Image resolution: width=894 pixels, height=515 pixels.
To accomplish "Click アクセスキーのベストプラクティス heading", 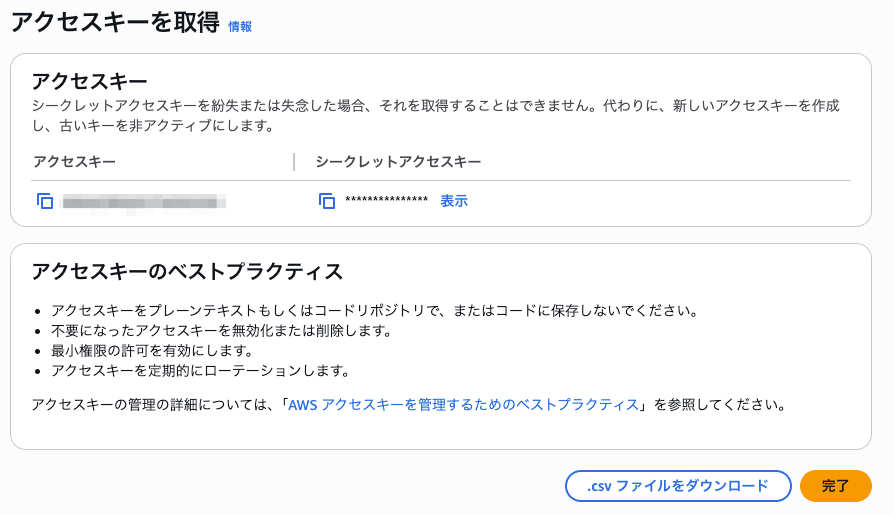I will point(187,271).
